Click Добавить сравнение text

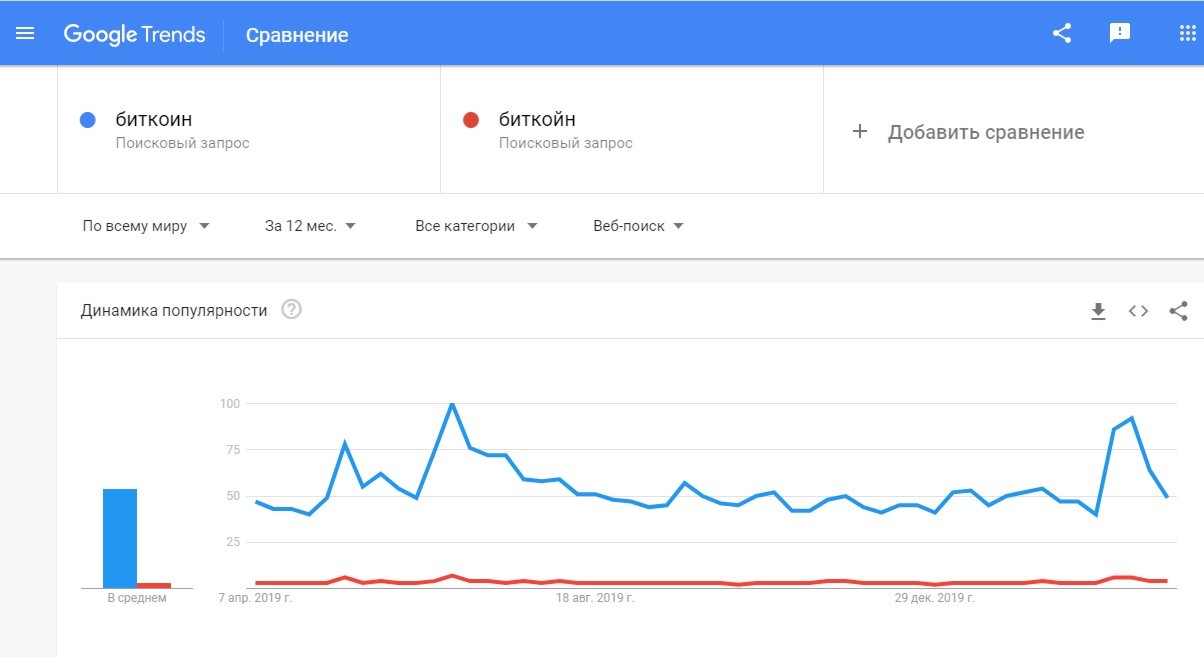point(985,132)
